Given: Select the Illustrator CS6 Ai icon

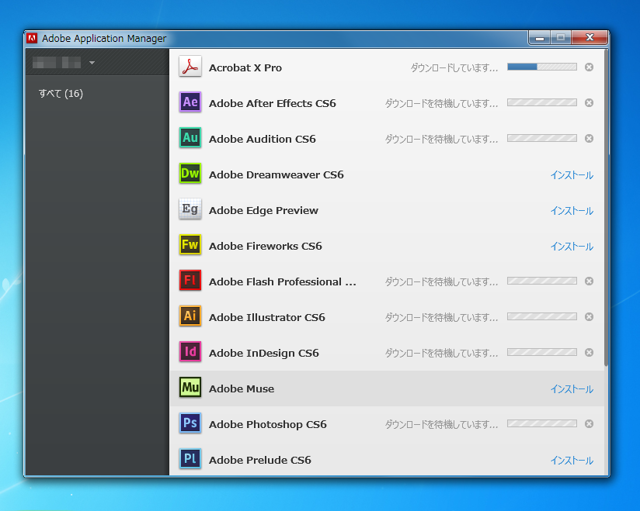Looking at the screenshot, I should [x=190, y=316].
